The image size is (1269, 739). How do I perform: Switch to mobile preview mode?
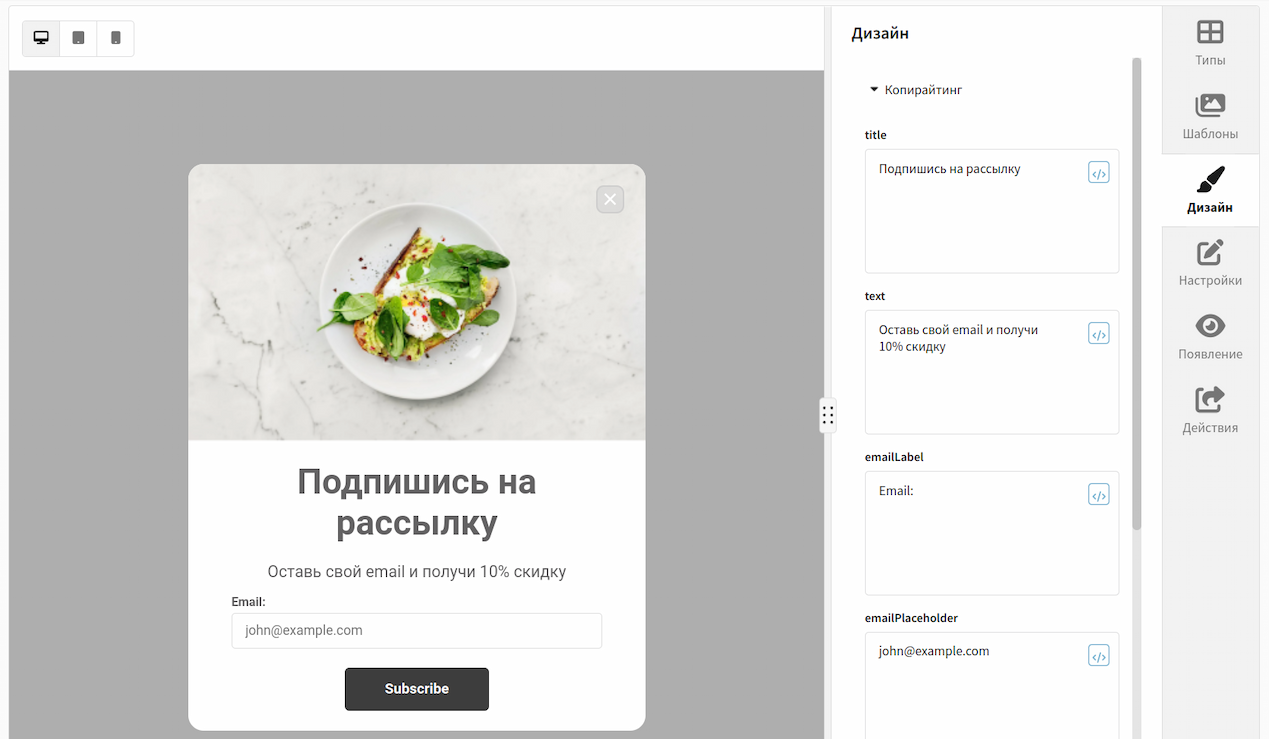(115, 38)
